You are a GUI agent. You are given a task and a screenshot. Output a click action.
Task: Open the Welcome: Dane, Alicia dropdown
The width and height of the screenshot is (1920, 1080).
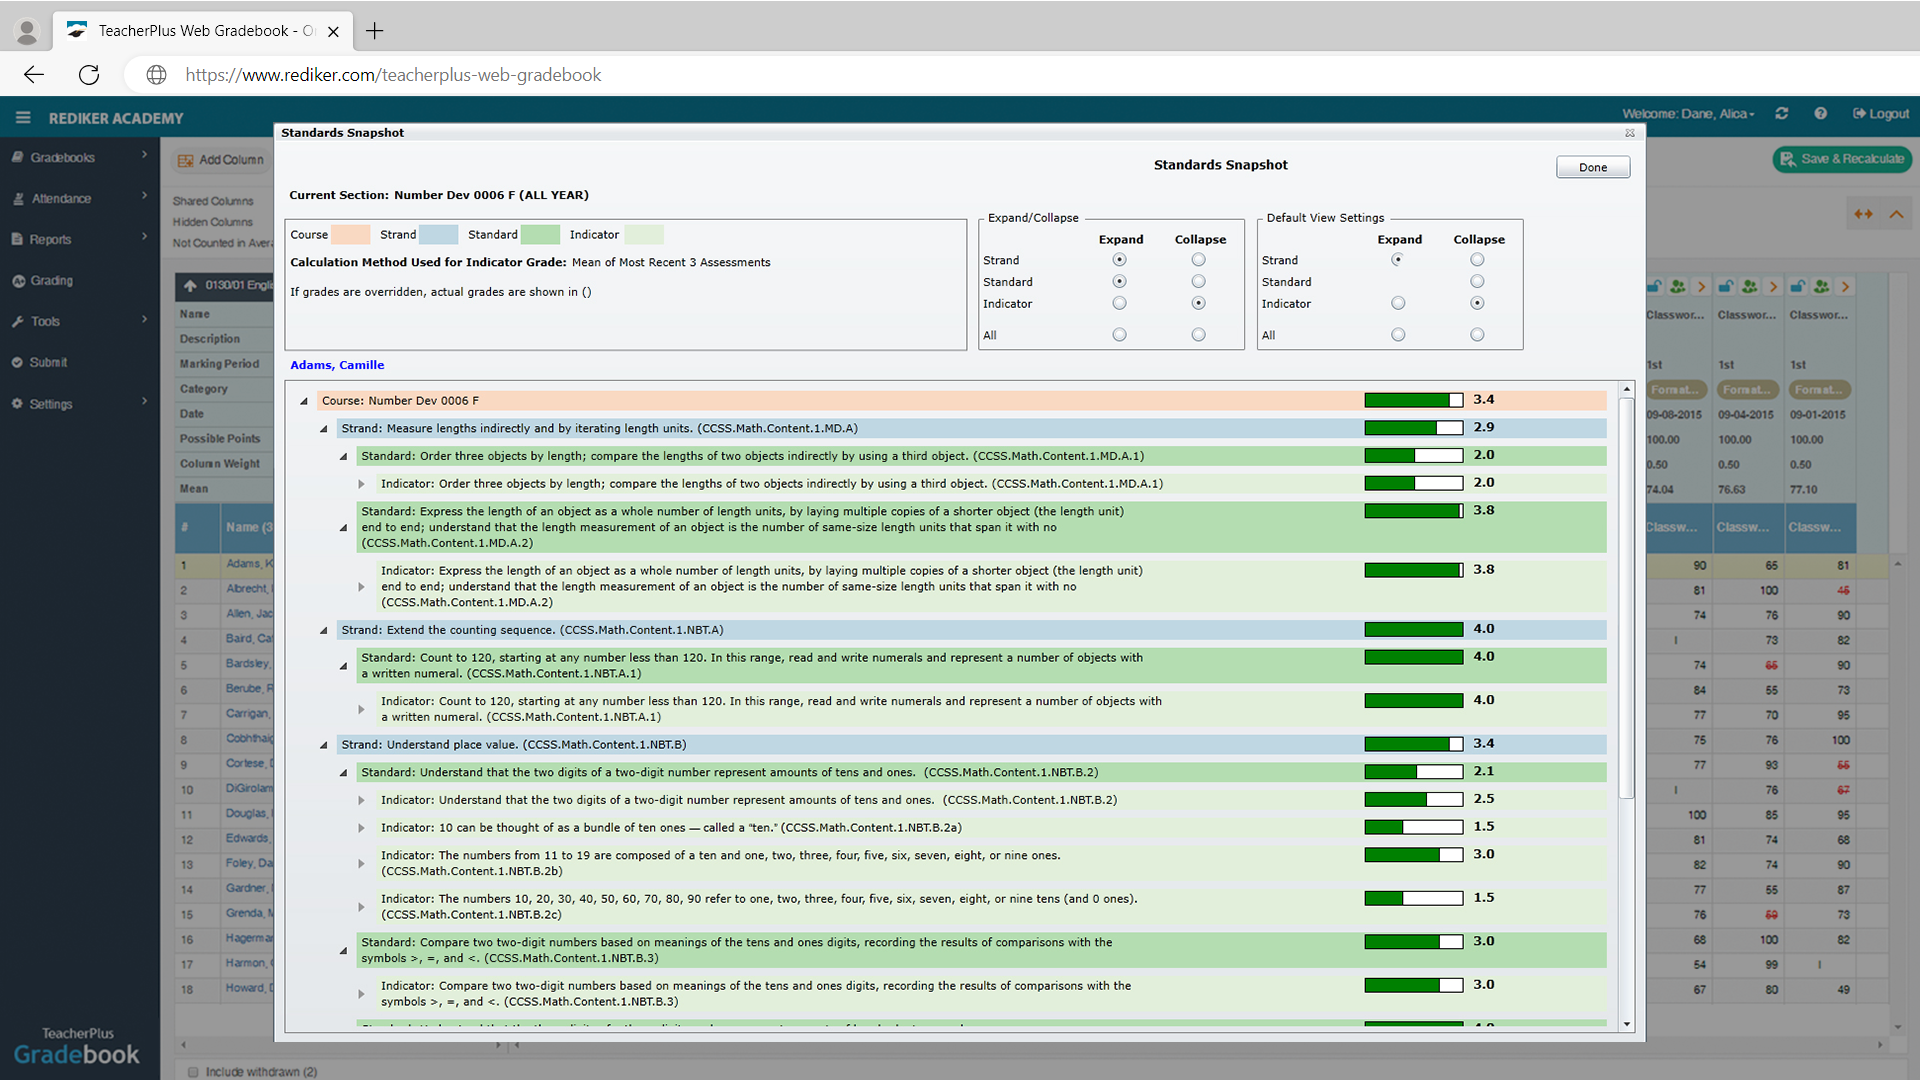1690,113
